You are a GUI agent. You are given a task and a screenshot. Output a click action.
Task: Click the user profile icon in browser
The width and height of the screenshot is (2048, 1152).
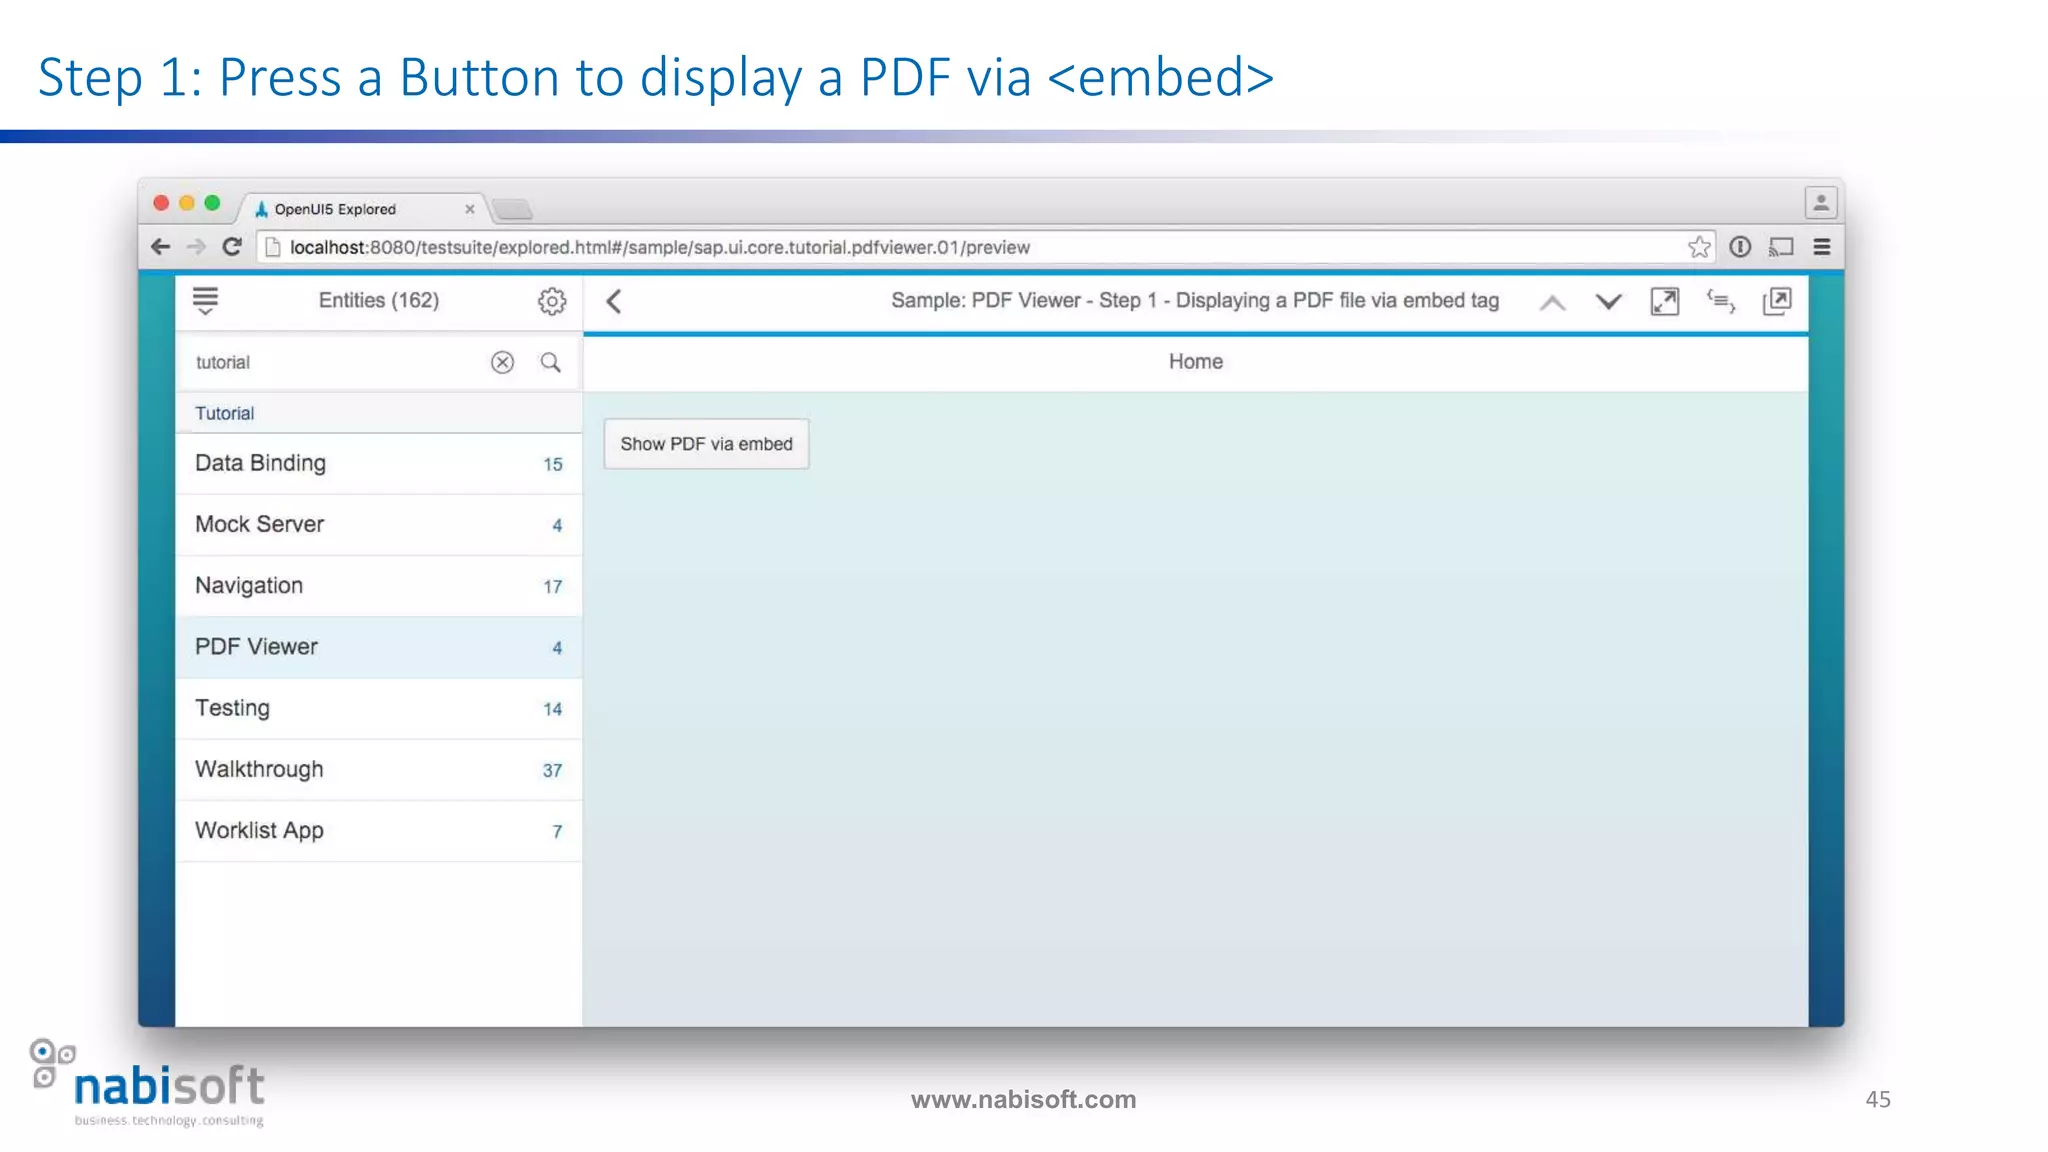click(x=1821, y=203)
